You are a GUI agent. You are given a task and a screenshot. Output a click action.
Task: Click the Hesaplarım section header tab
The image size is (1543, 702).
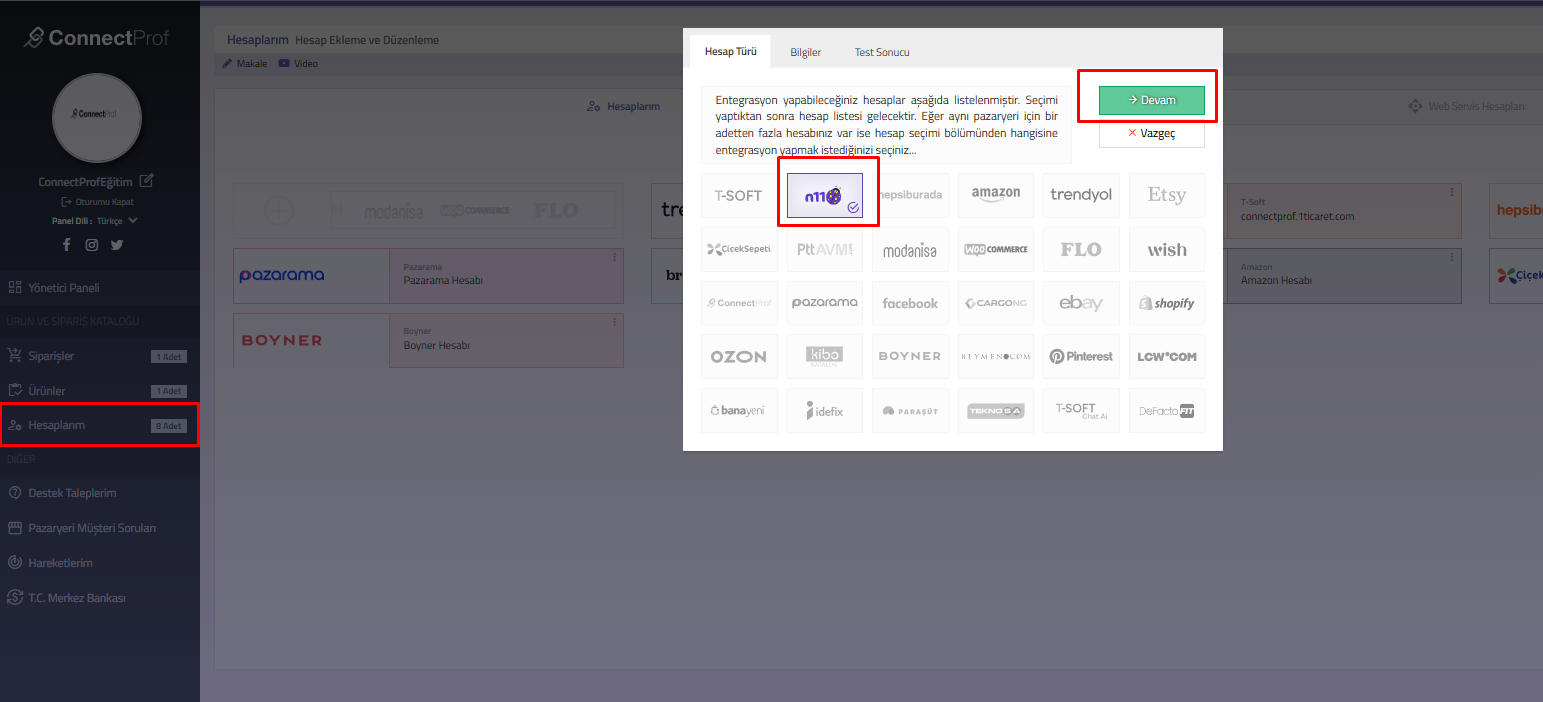tap(623, 106)
